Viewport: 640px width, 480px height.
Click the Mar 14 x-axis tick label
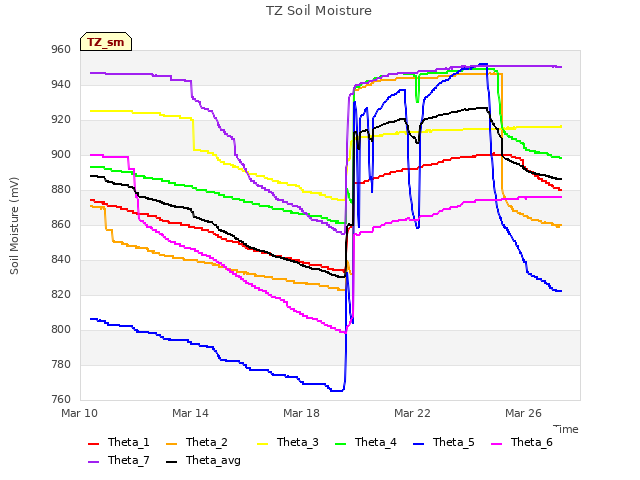(x=191, y=413)
